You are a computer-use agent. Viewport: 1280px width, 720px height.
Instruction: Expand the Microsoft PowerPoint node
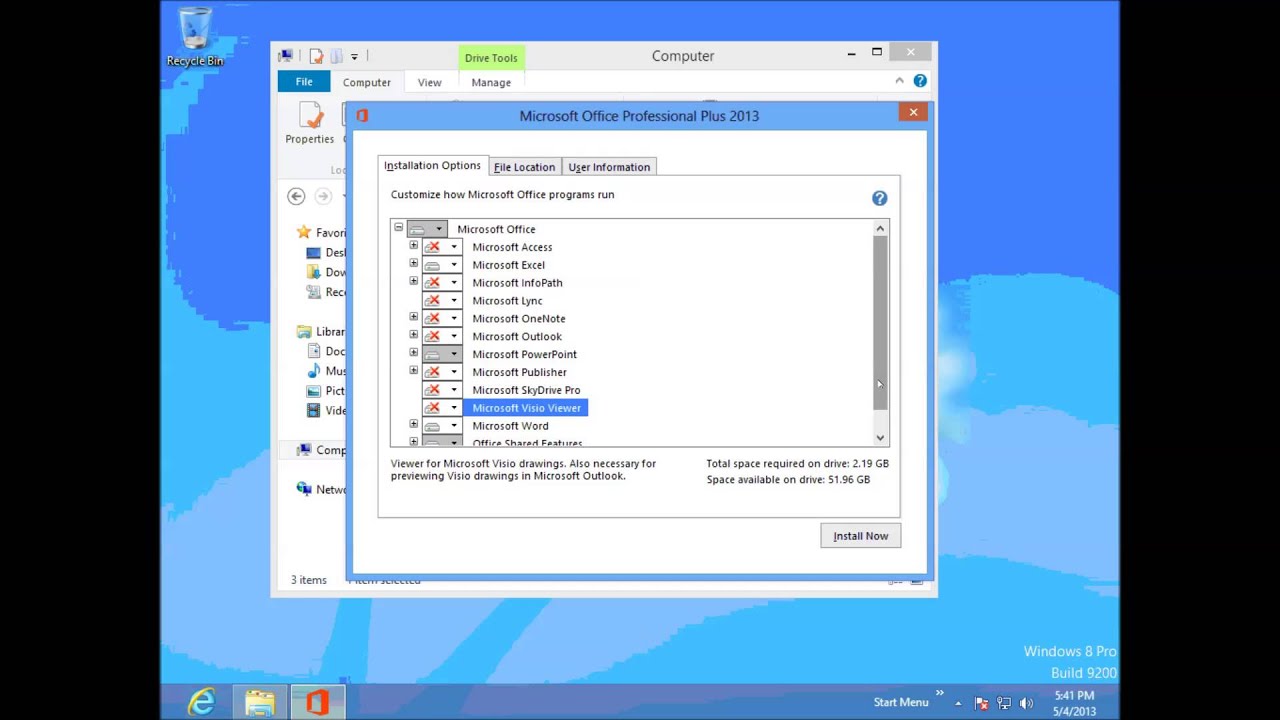point(413,353)
